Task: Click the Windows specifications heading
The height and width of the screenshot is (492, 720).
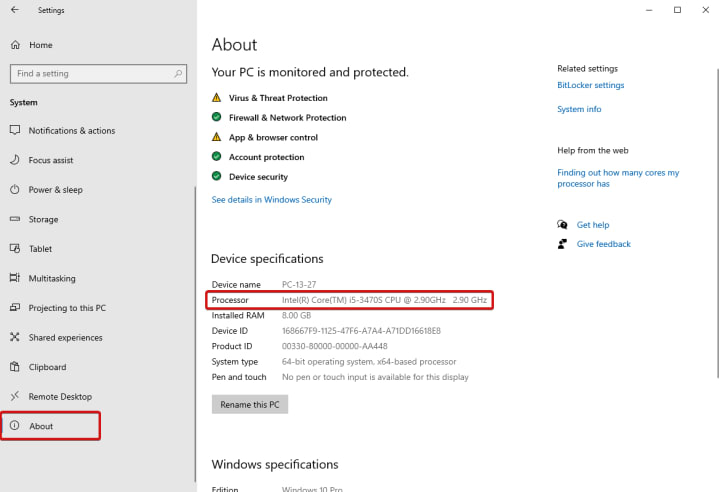Action: 275,464
